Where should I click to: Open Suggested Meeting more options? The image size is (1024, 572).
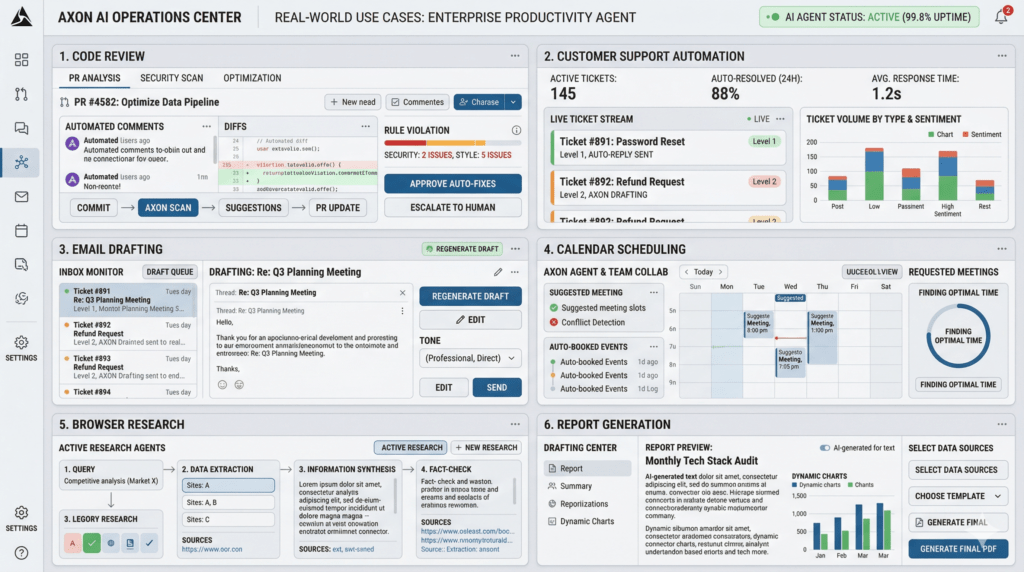[x=653, y=293]
